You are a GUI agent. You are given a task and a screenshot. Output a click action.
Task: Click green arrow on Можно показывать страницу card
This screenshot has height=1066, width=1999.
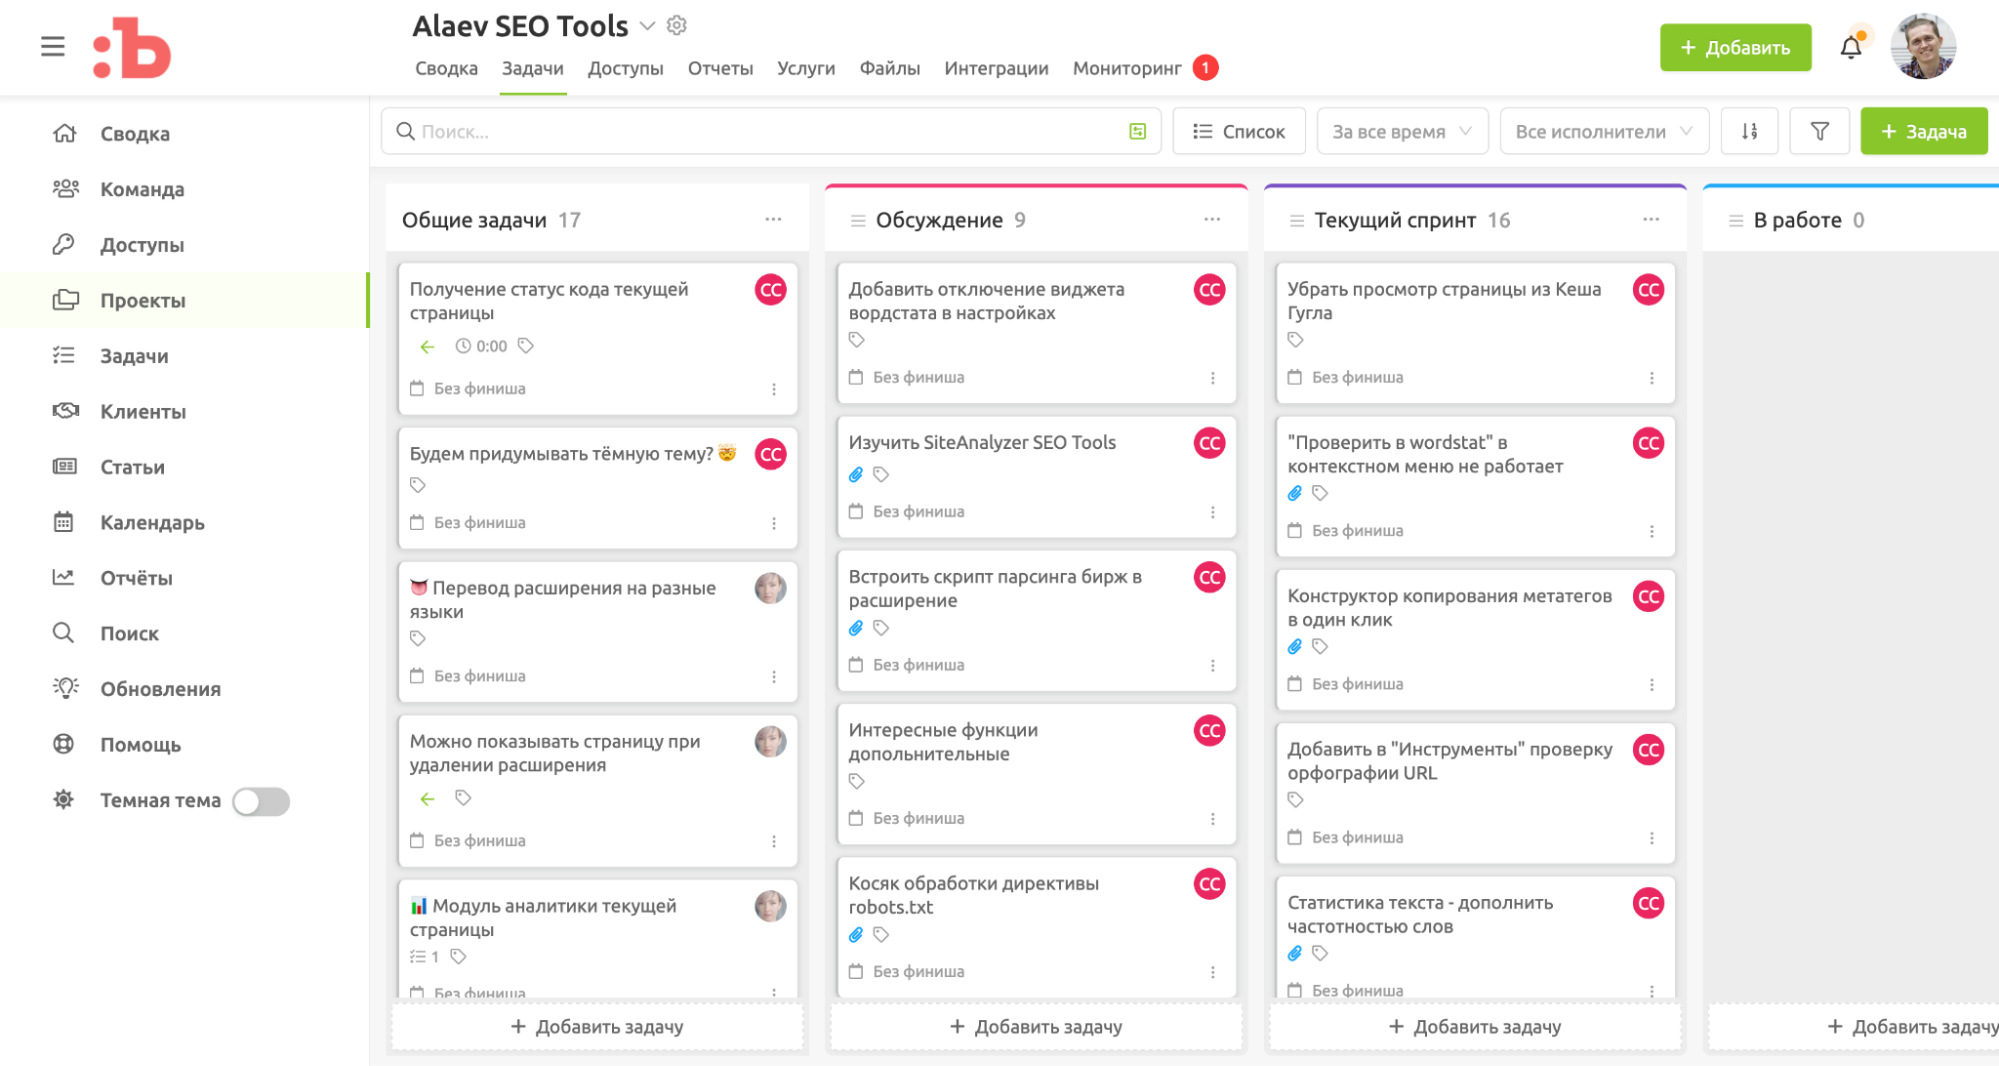[427, 798]
